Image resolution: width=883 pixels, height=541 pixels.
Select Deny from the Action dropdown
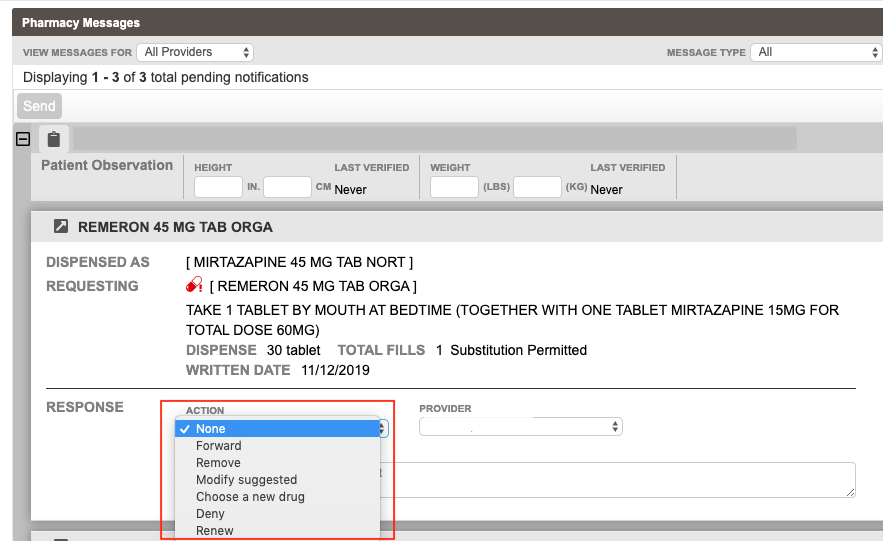(210, 514)
